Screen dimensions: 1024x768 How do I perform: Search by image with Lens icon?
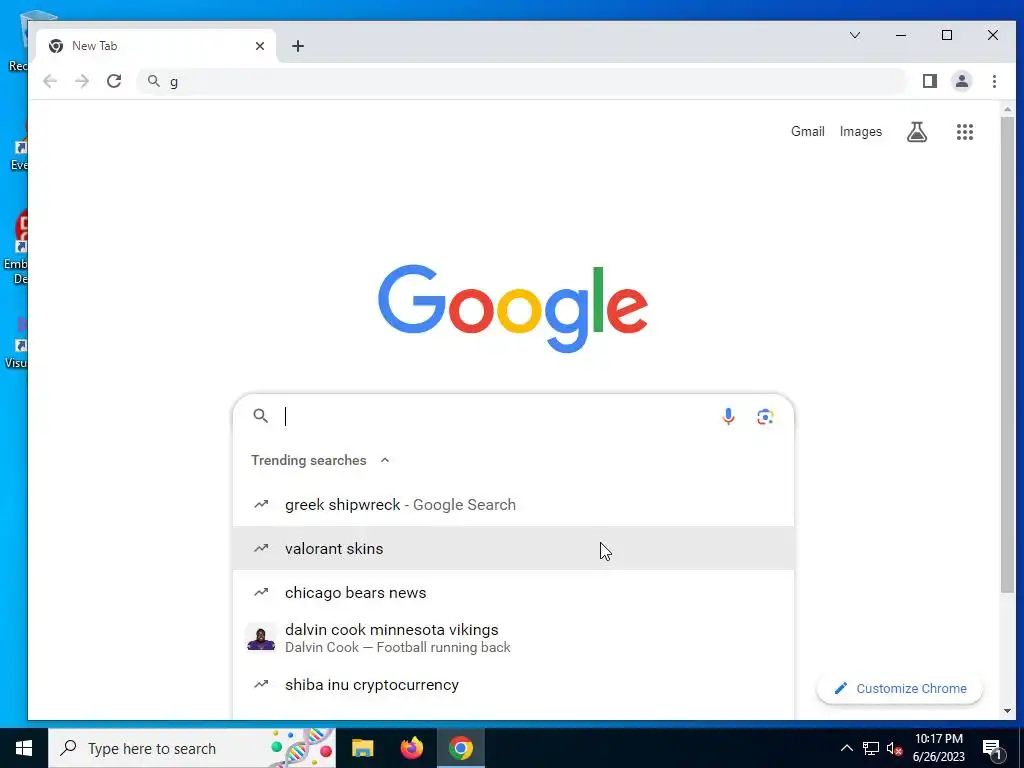765,416
